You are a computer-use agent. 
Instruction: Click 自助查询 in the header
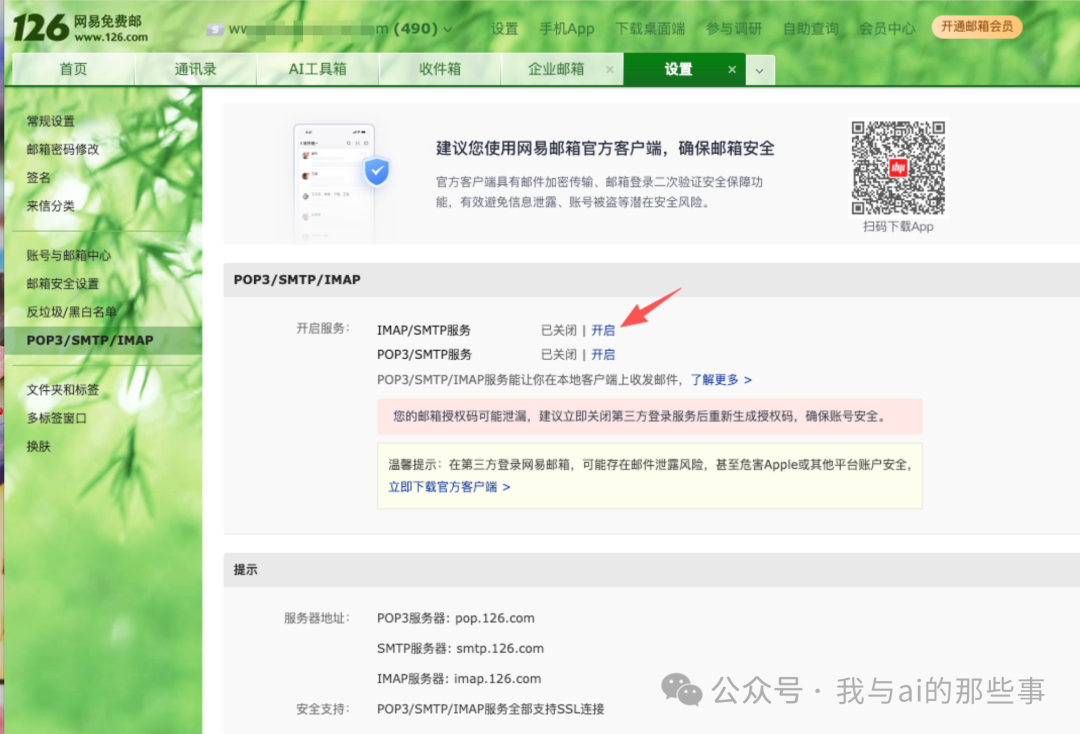pyautogui.click(x=811, y=29)
